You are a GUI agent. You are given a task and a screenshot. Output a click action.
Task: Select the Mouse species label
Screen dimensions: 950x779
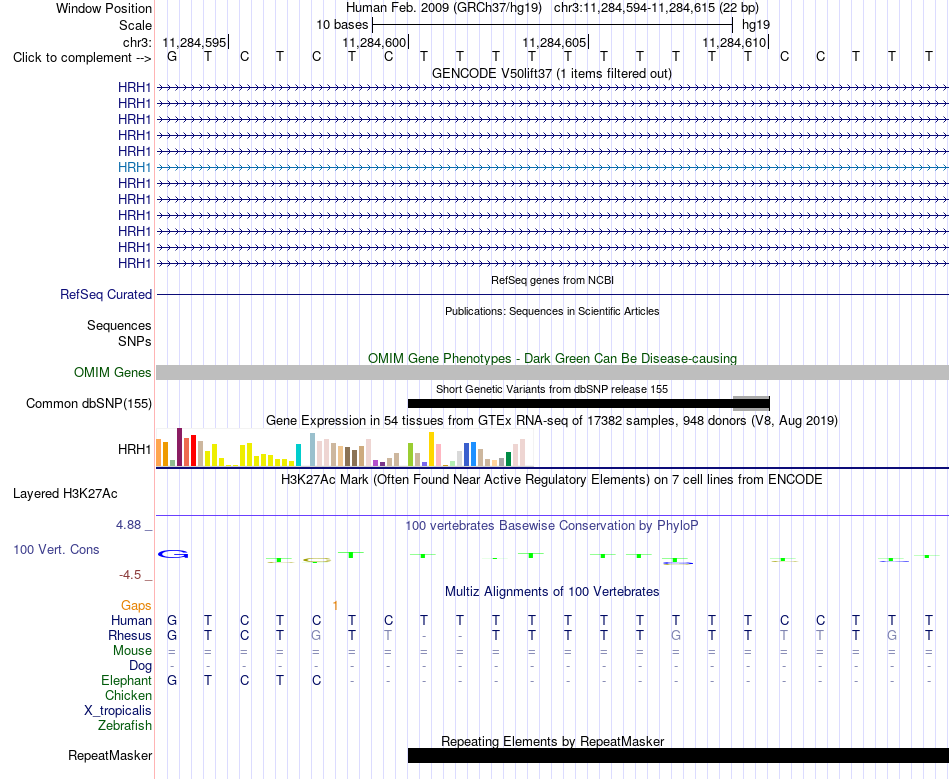[132, 651]
